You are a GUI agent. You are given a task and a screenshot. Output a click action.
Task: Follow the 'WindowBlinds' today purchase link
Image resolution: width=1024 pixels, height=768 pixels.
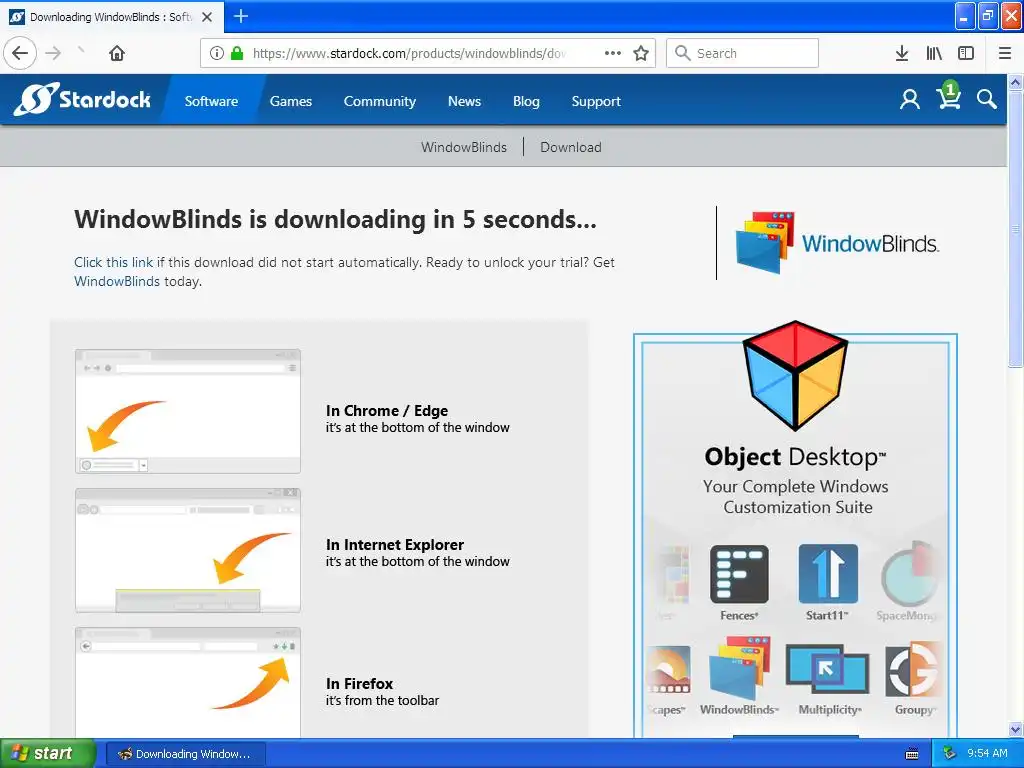[x=117, y=281]
